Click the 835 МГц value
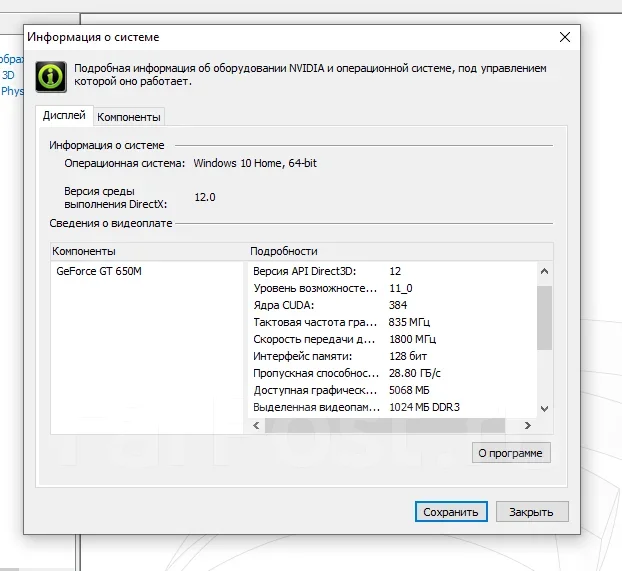This screenshot has width=622, height=571. [x=409, y=322]
